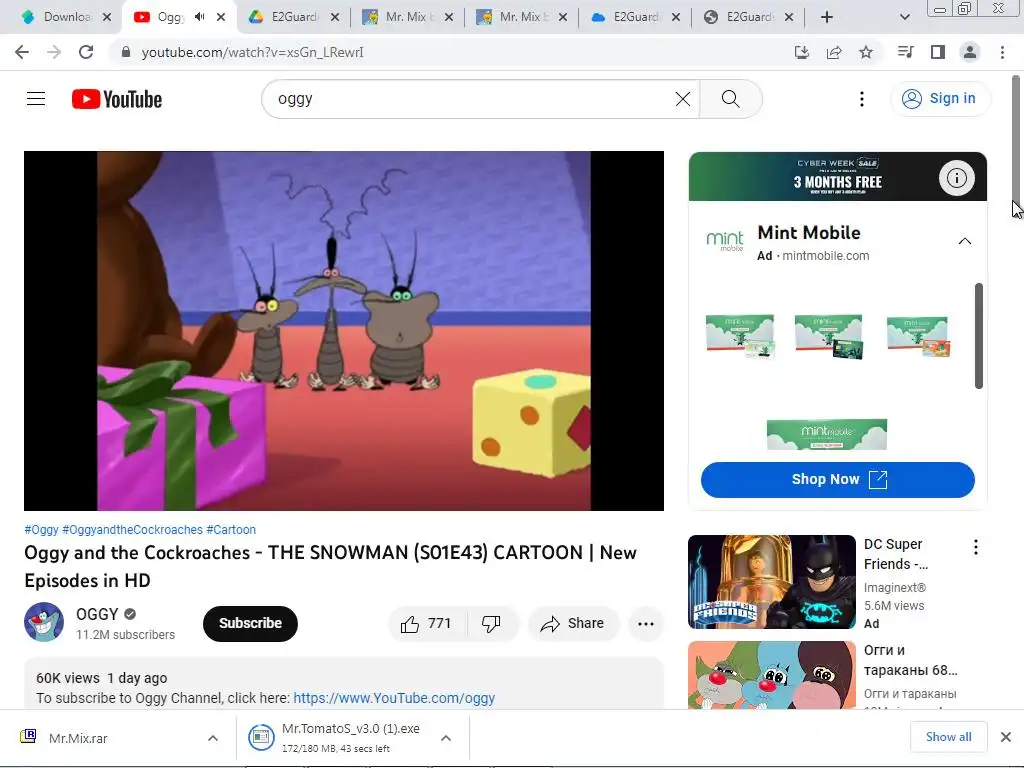Collapse the Mint Mobile ad panel
1024x768 pixels.
[x=965, y=241]
